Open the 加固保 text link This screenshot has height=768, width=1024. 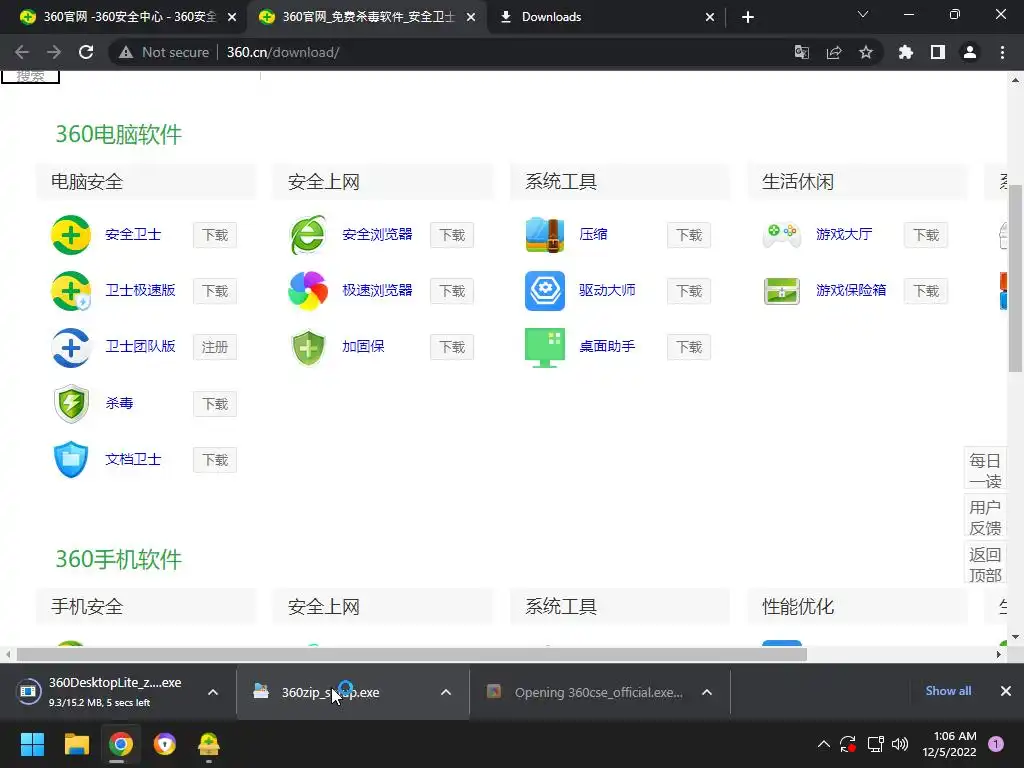[x=363, y=345]
